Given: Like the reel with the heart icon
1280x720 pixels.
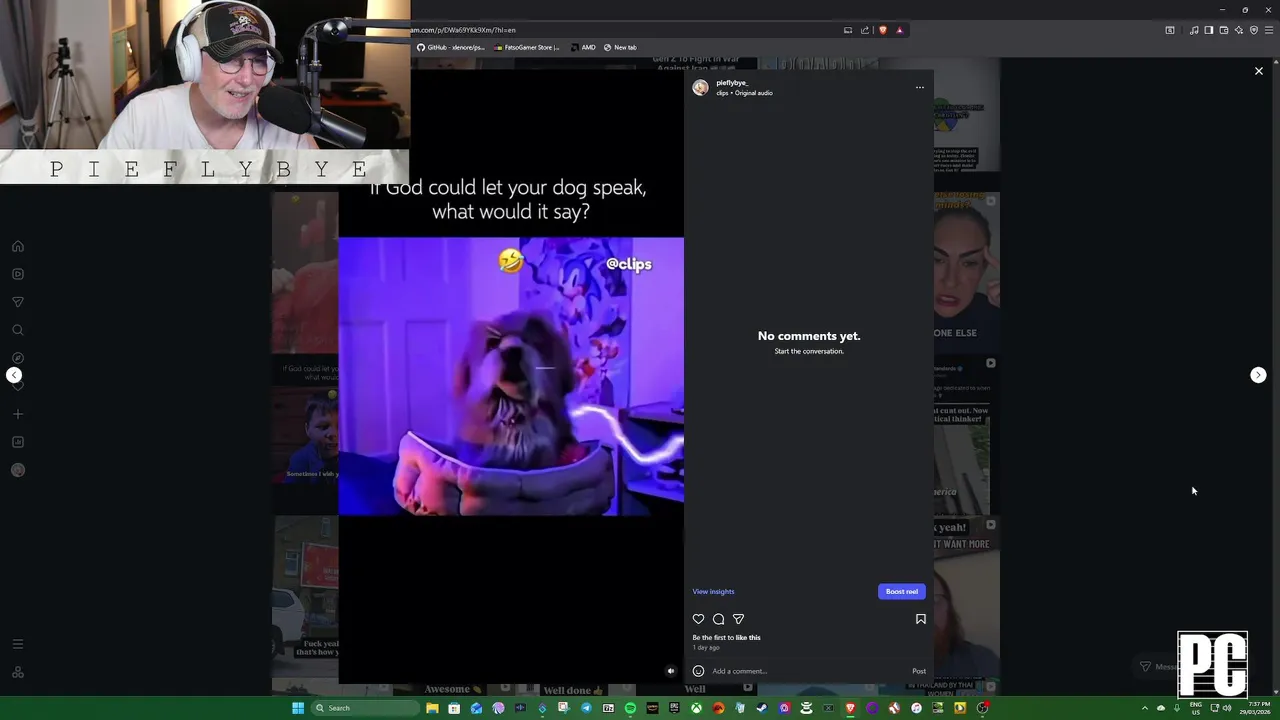Looking at the screenshot, I should (699, 619).
